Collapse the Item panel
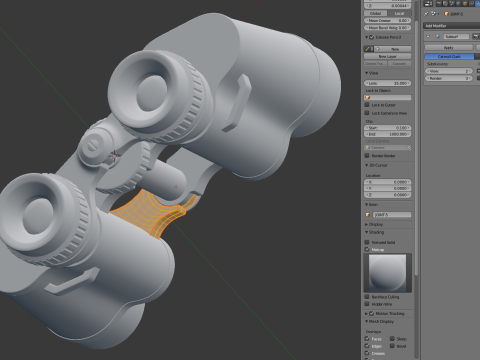The image size is (480, 360). pos(367,205)
